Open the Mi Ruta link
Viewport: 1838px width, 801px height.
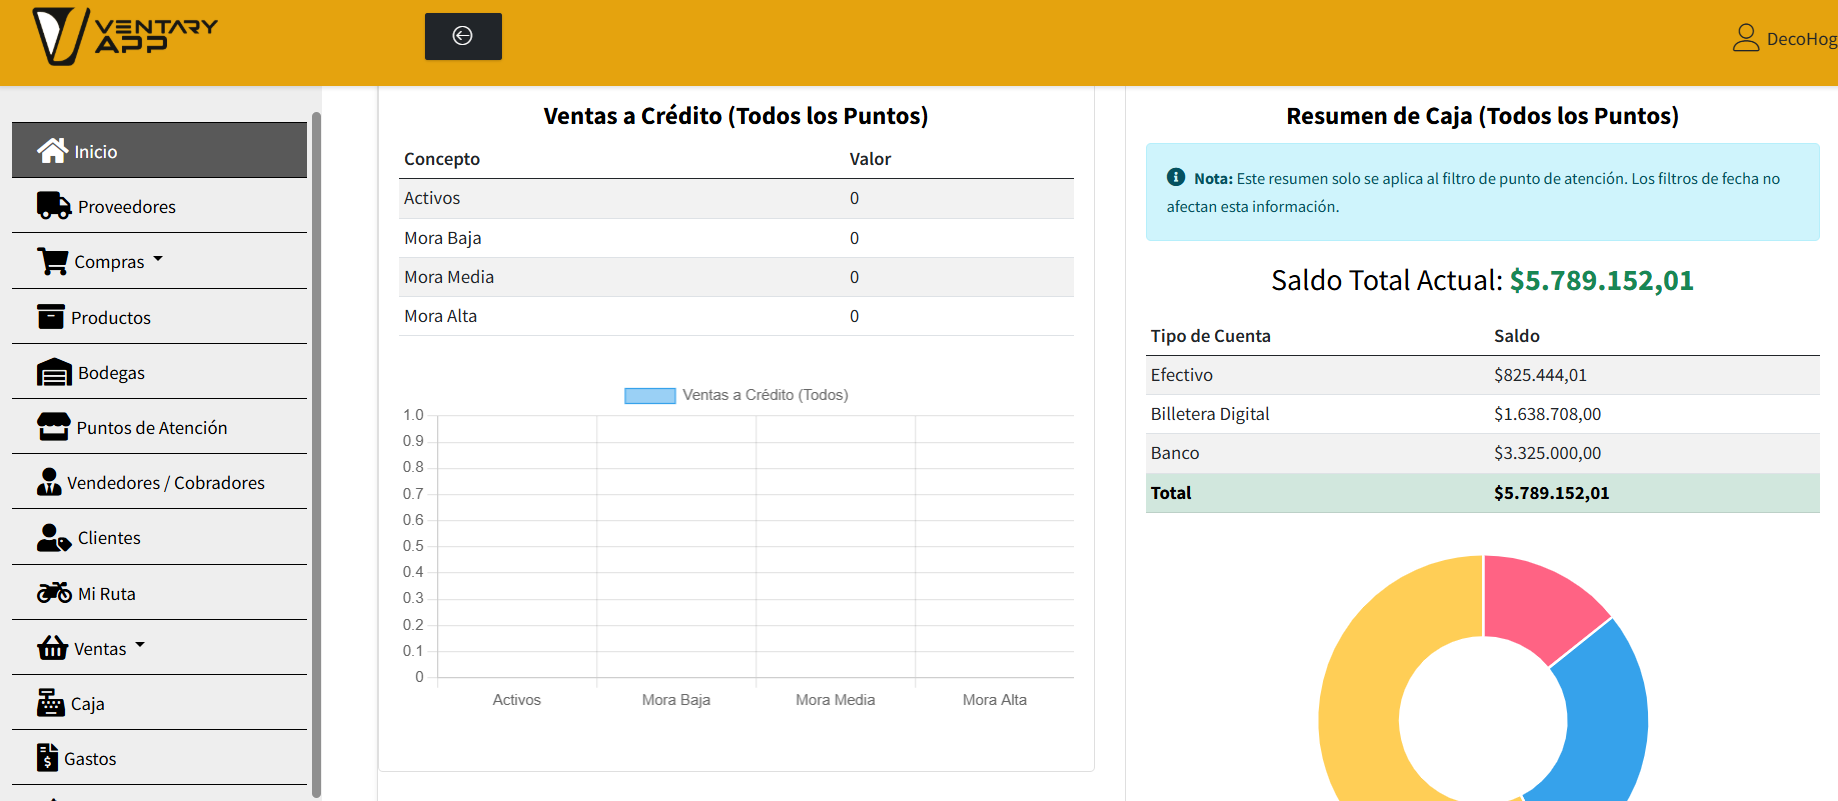159,593
